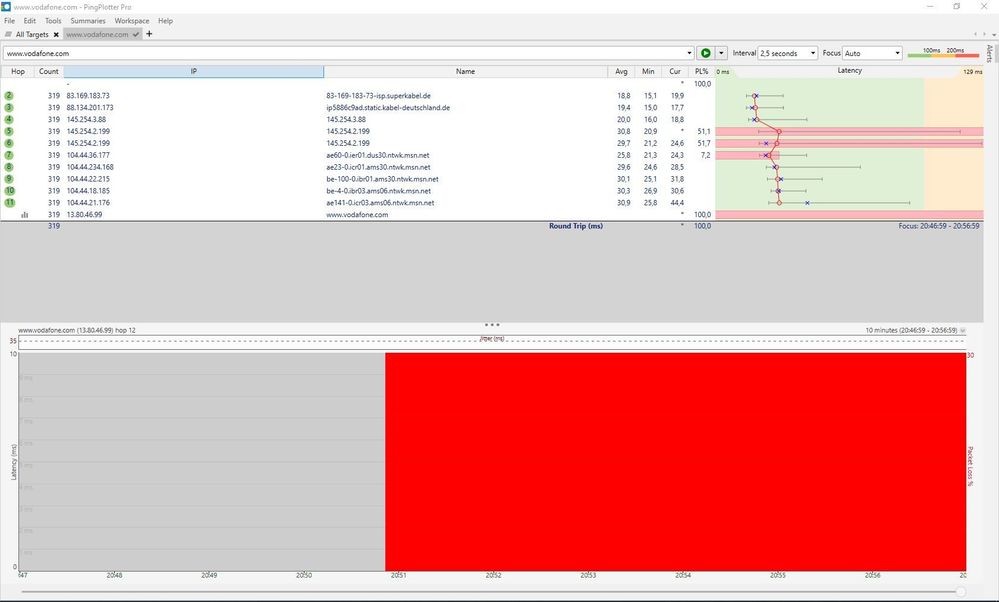
Task: Open the Focus dropdown set to Auto
Action: [873, 53]
